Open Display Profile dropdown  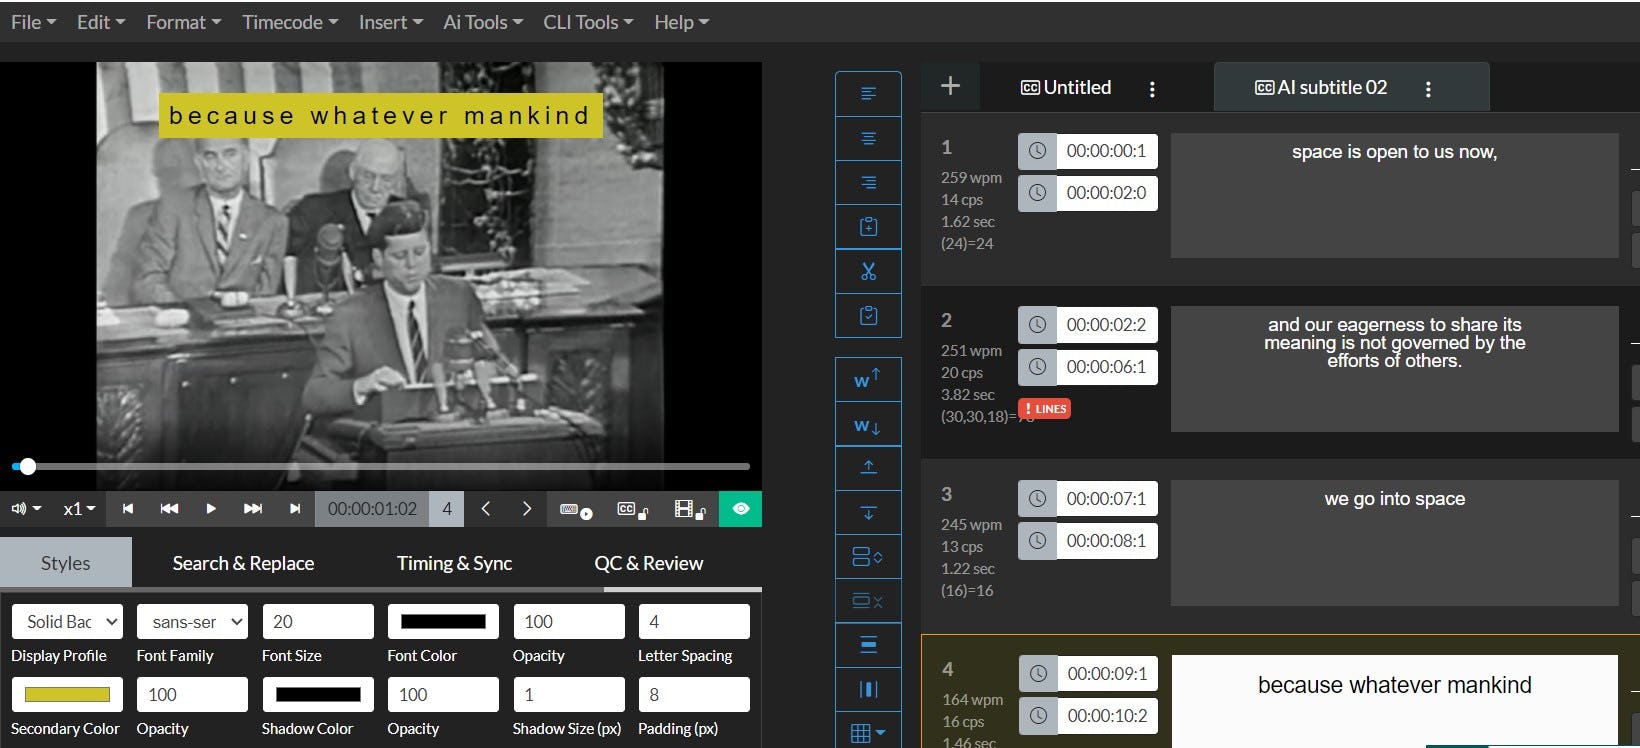pos(67,622)
